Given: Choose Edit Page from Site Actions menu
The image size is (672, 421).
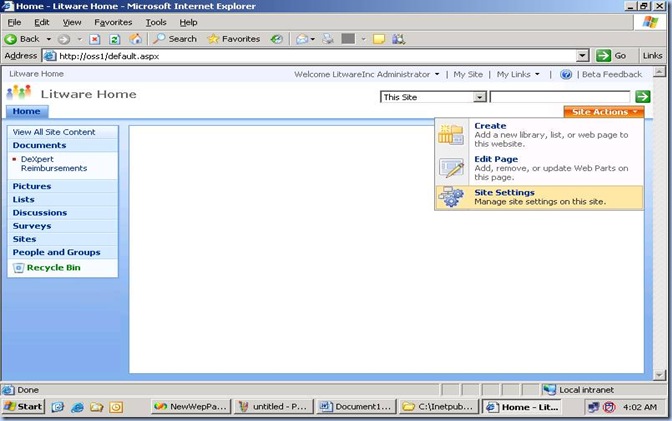Looking at the screenshot, I should [539, 168].
